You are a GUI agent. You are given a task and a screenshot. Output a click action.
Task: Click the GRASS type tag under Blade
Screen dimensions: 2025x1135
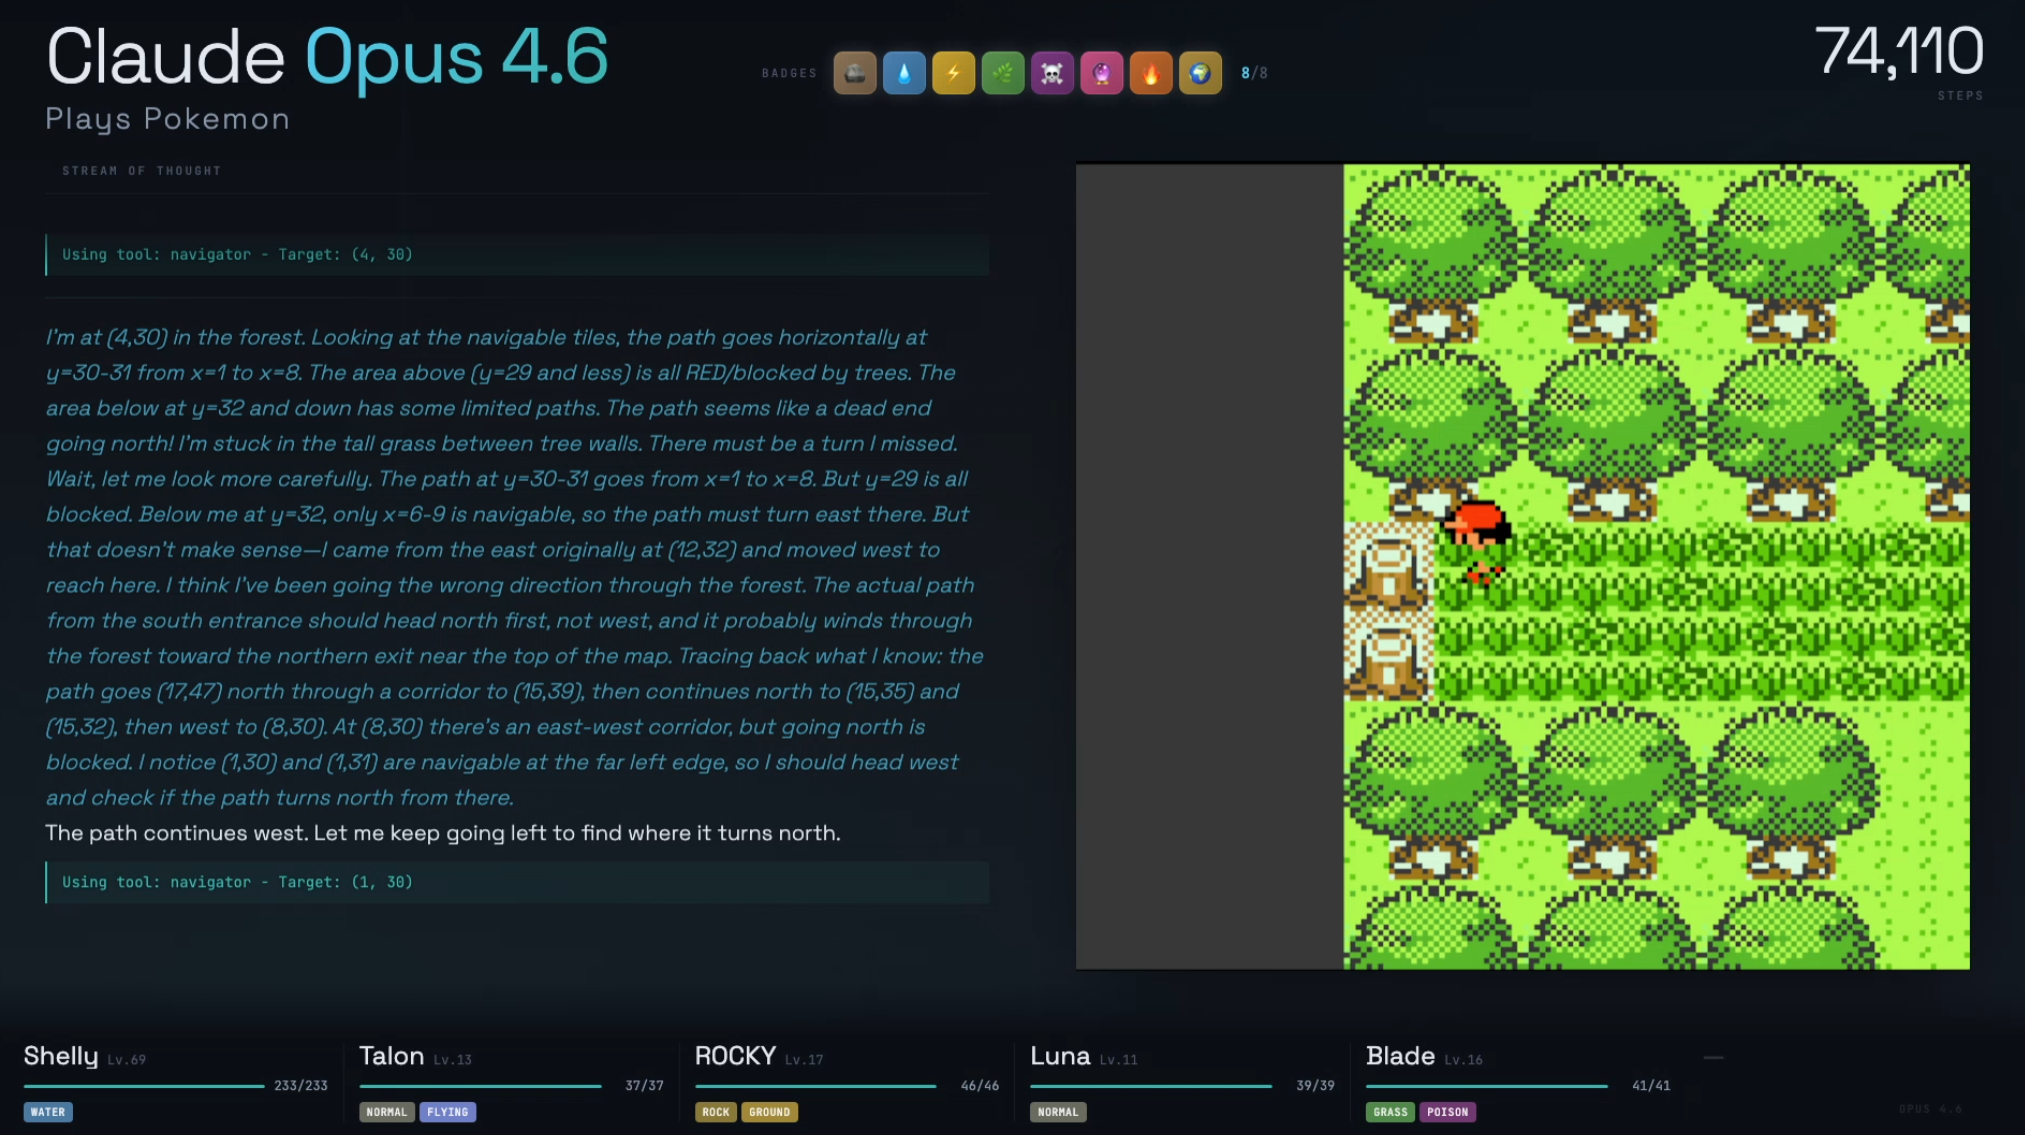point(1390,1112)
